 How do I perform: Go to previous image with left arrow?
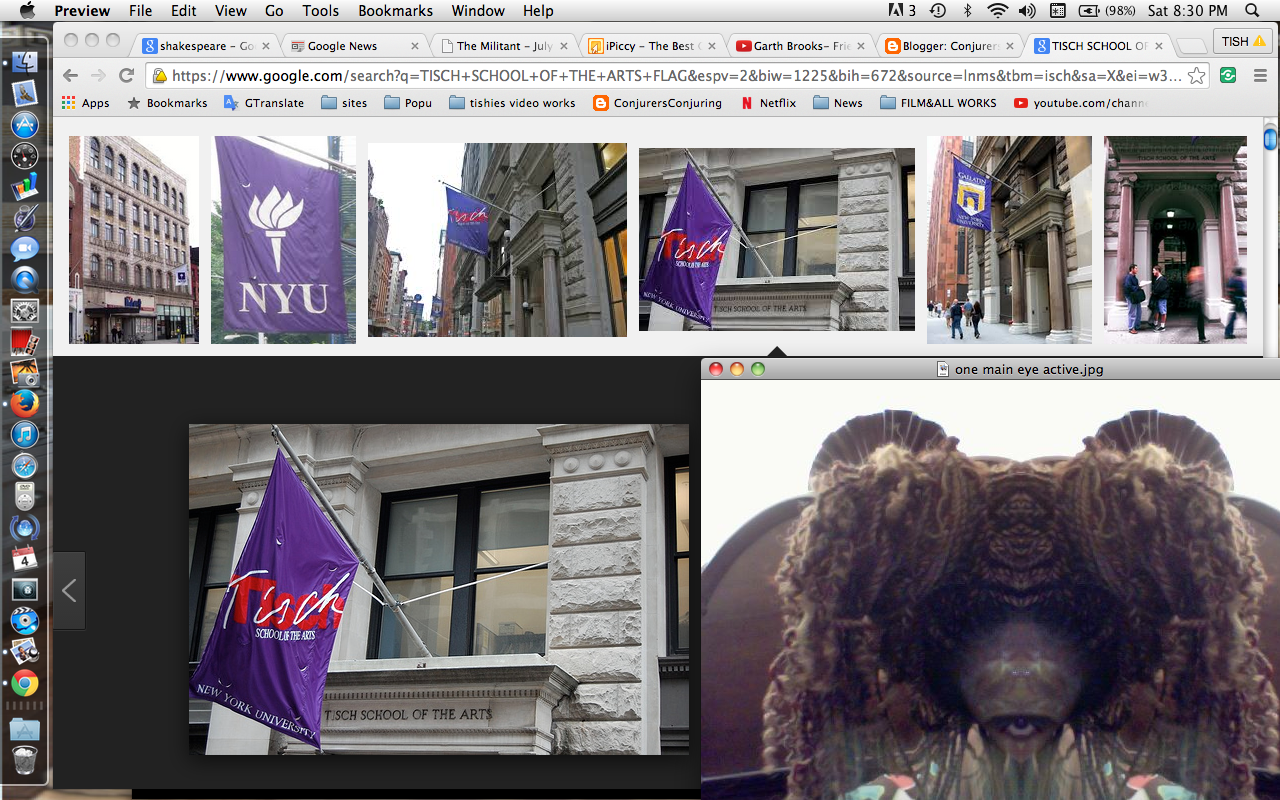69,590
